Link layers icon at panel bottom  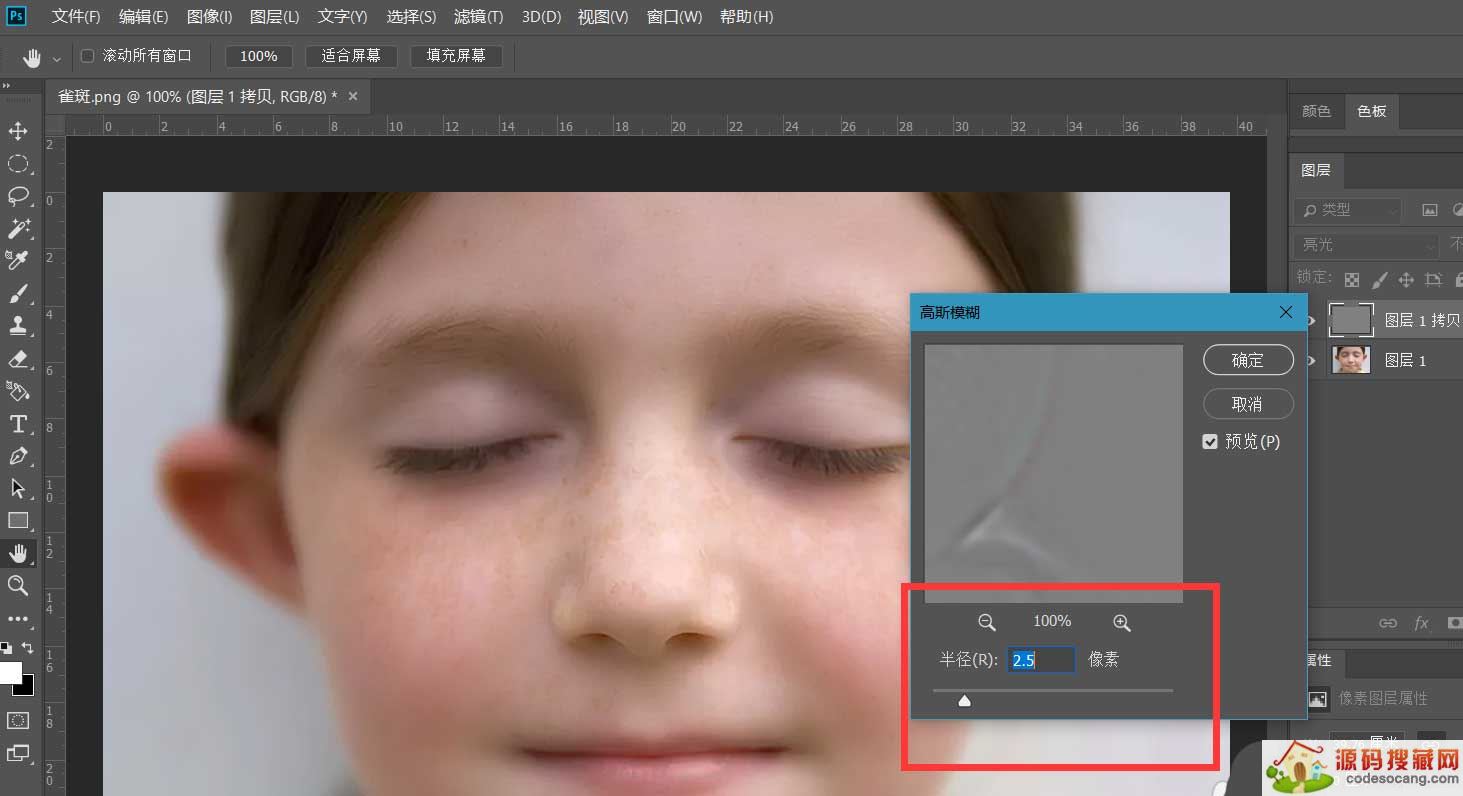(x=1388, y=623)
